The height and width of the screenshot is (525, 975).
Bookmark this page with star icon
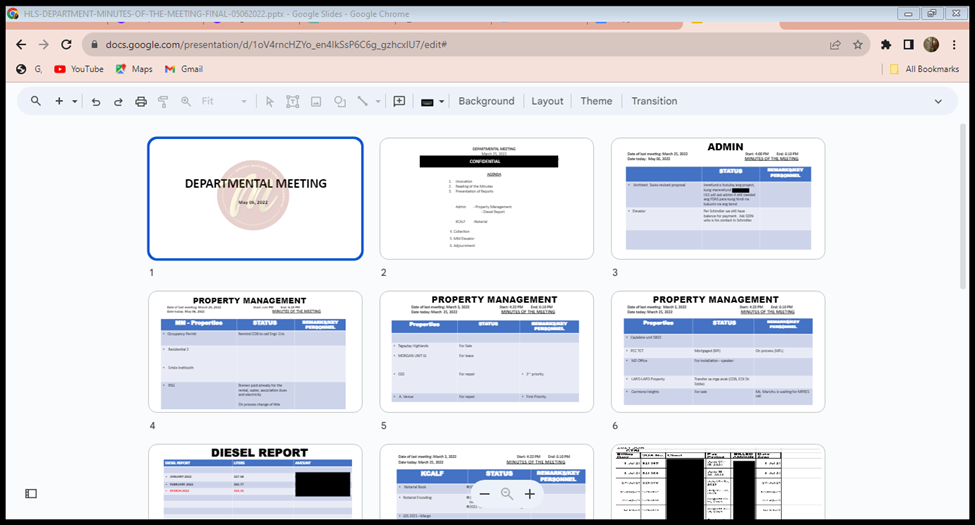tap(857, 45)
